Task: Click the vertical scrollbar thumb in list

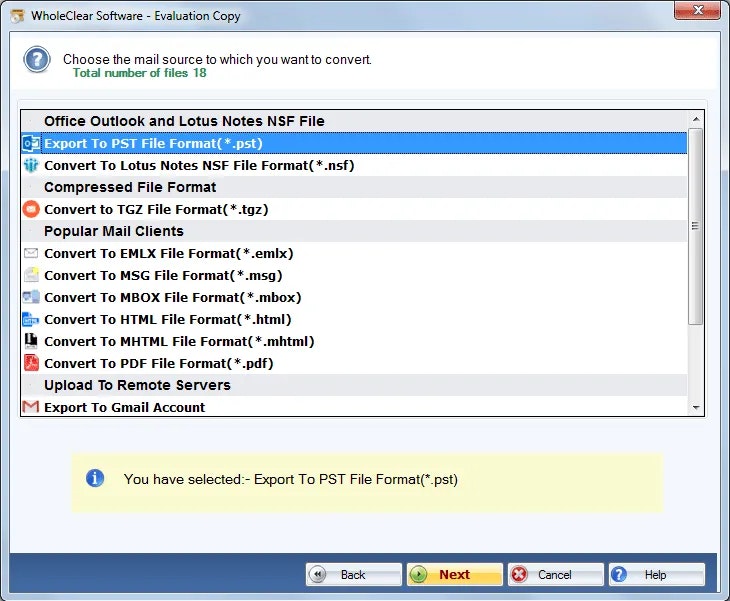Action: 696,226
